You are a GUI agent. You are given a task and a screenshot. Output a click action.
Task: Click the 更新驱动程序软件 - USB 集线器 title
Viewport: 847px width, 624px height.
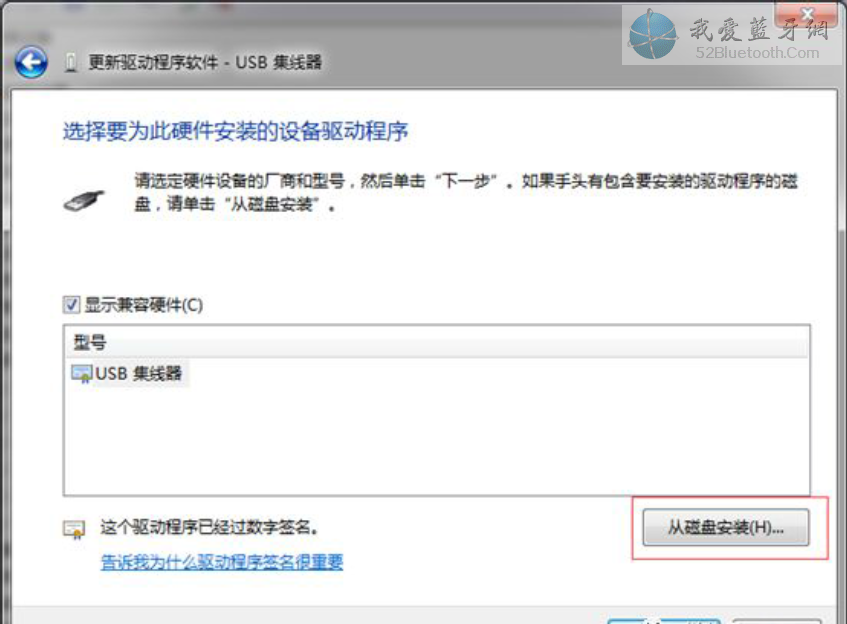205,63
